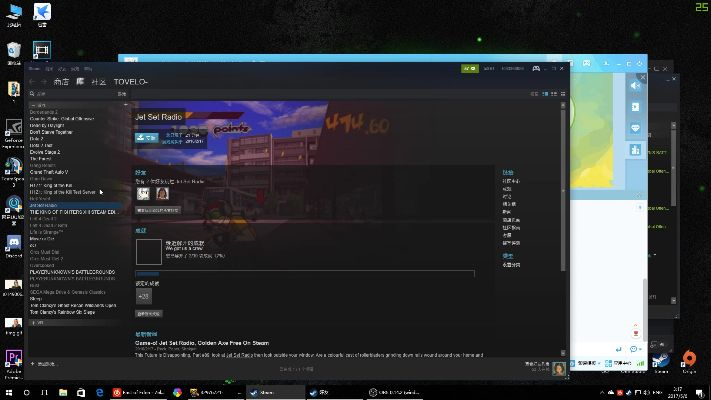Collapse the games category header
Screen dimensions: 711x400
[78, 105]
